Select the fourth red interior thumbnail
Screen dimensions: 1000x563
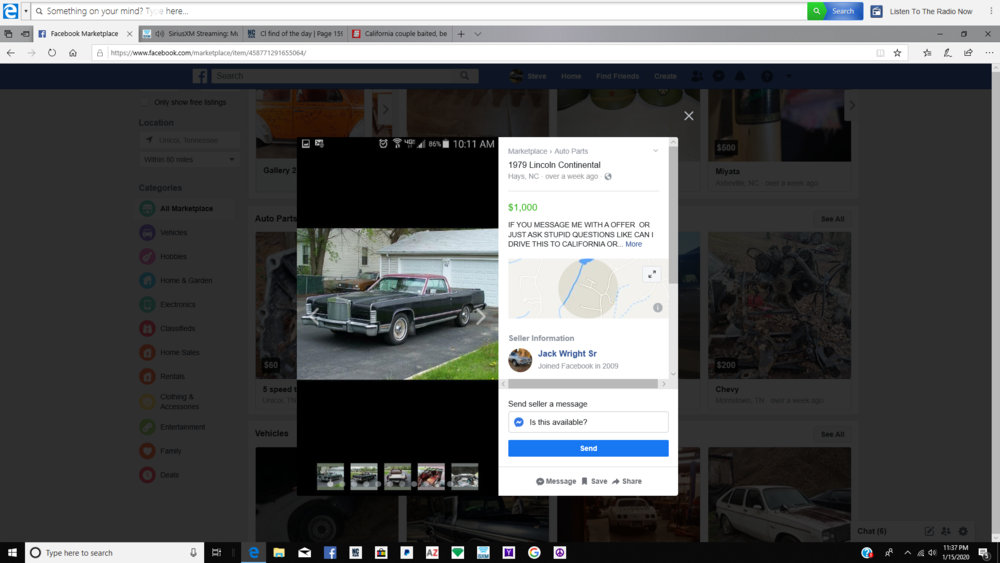point(431,476)
